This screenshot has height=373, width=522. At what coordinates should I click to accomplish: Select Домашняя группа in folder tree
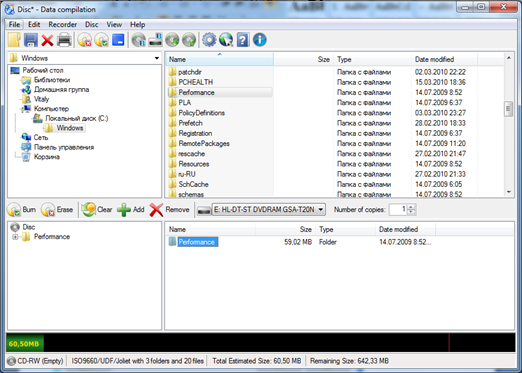(61, 90)
